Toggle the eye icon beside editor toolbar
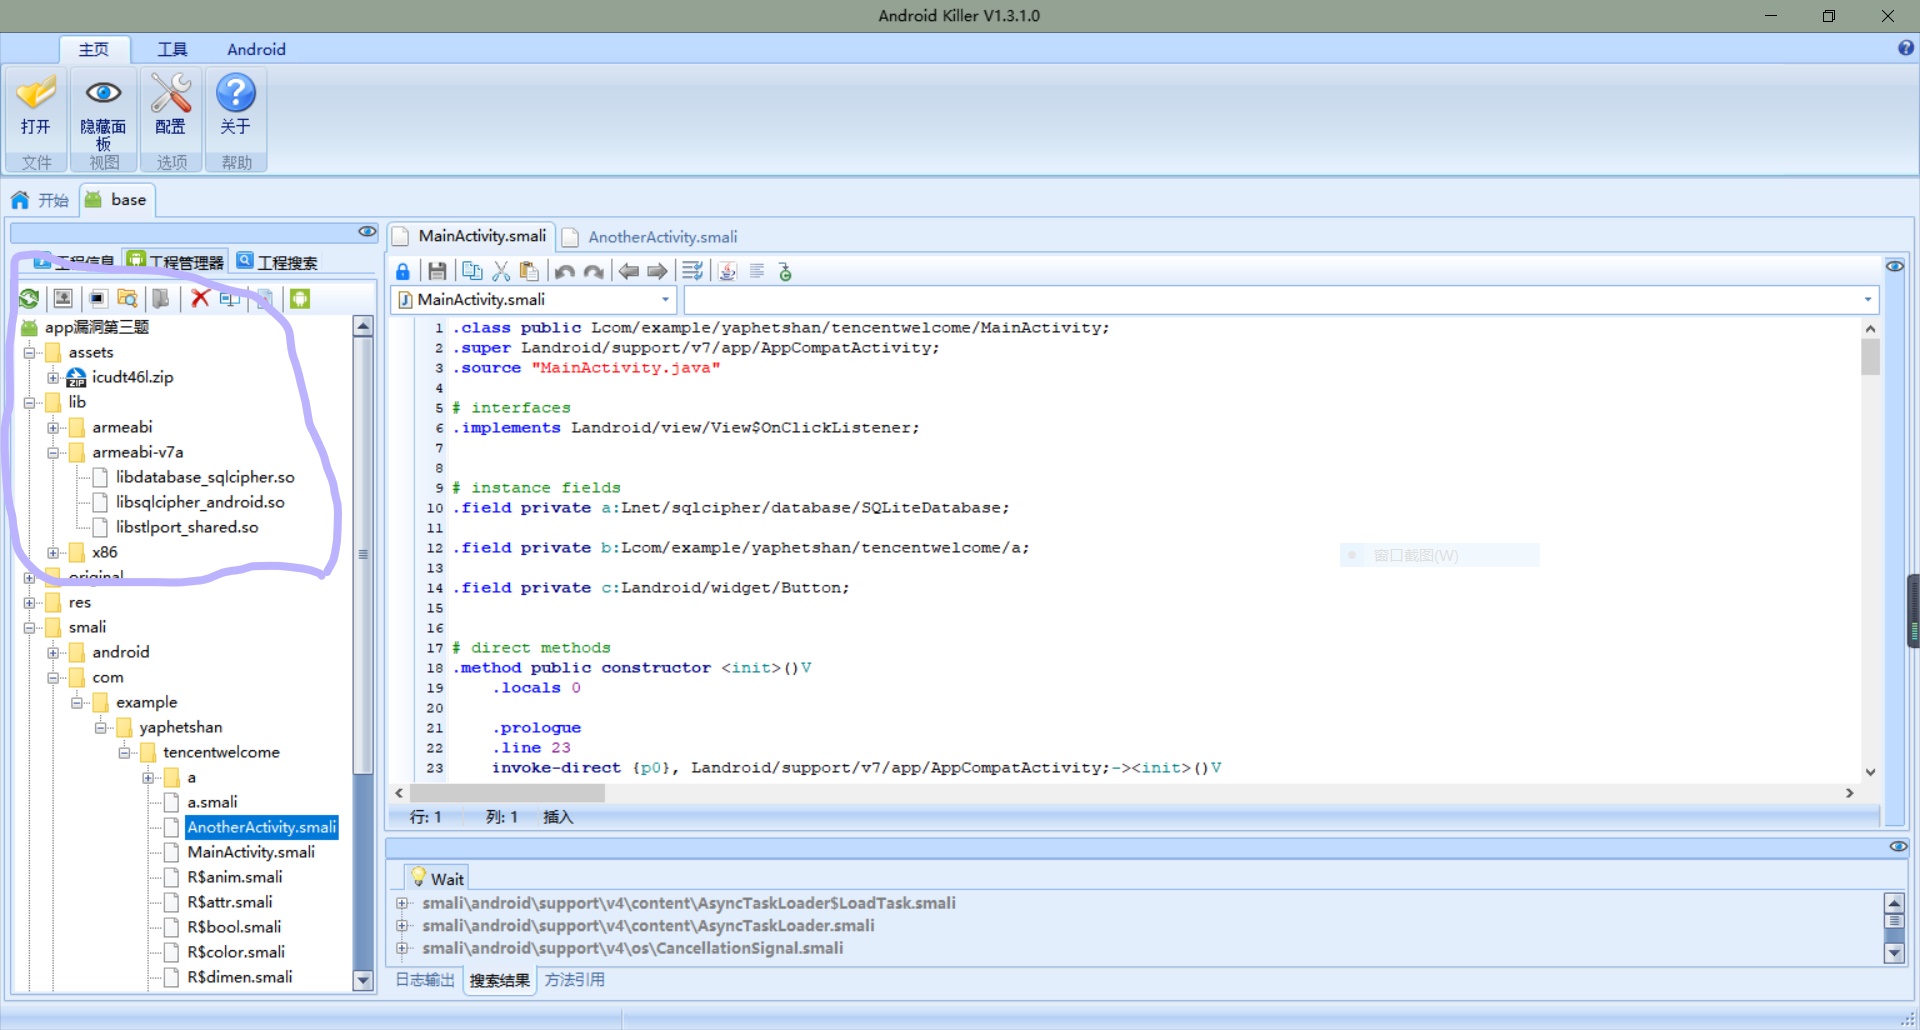The height and width of the screenshot is (1030, 1920). pos(1894,266)
